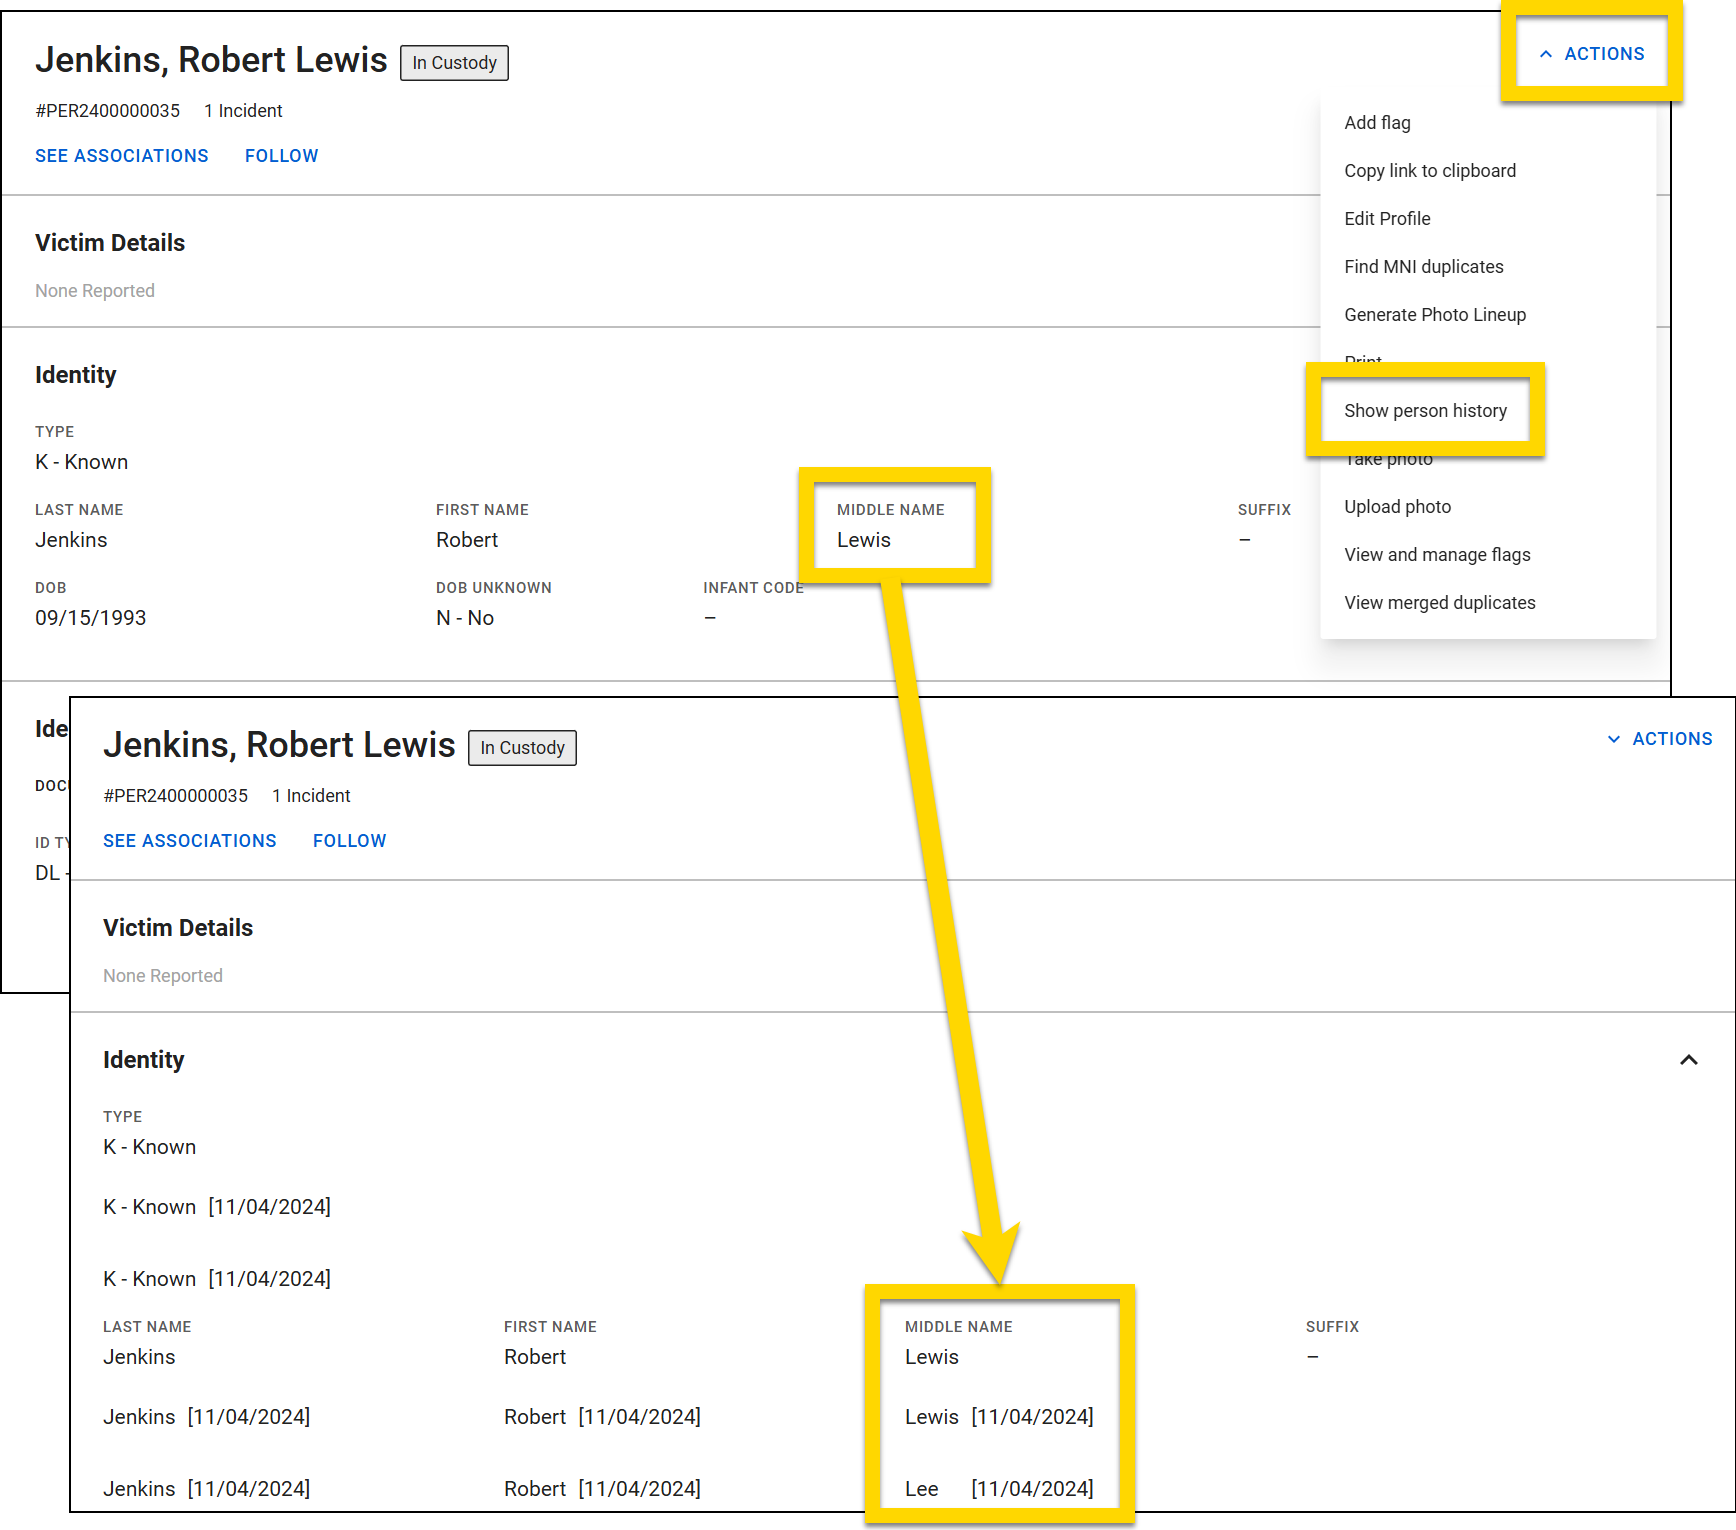The height and width of the screenshot is (1530, 1736).
Task: Select the person ID #PER2400000035
Action: pos(107,110)
